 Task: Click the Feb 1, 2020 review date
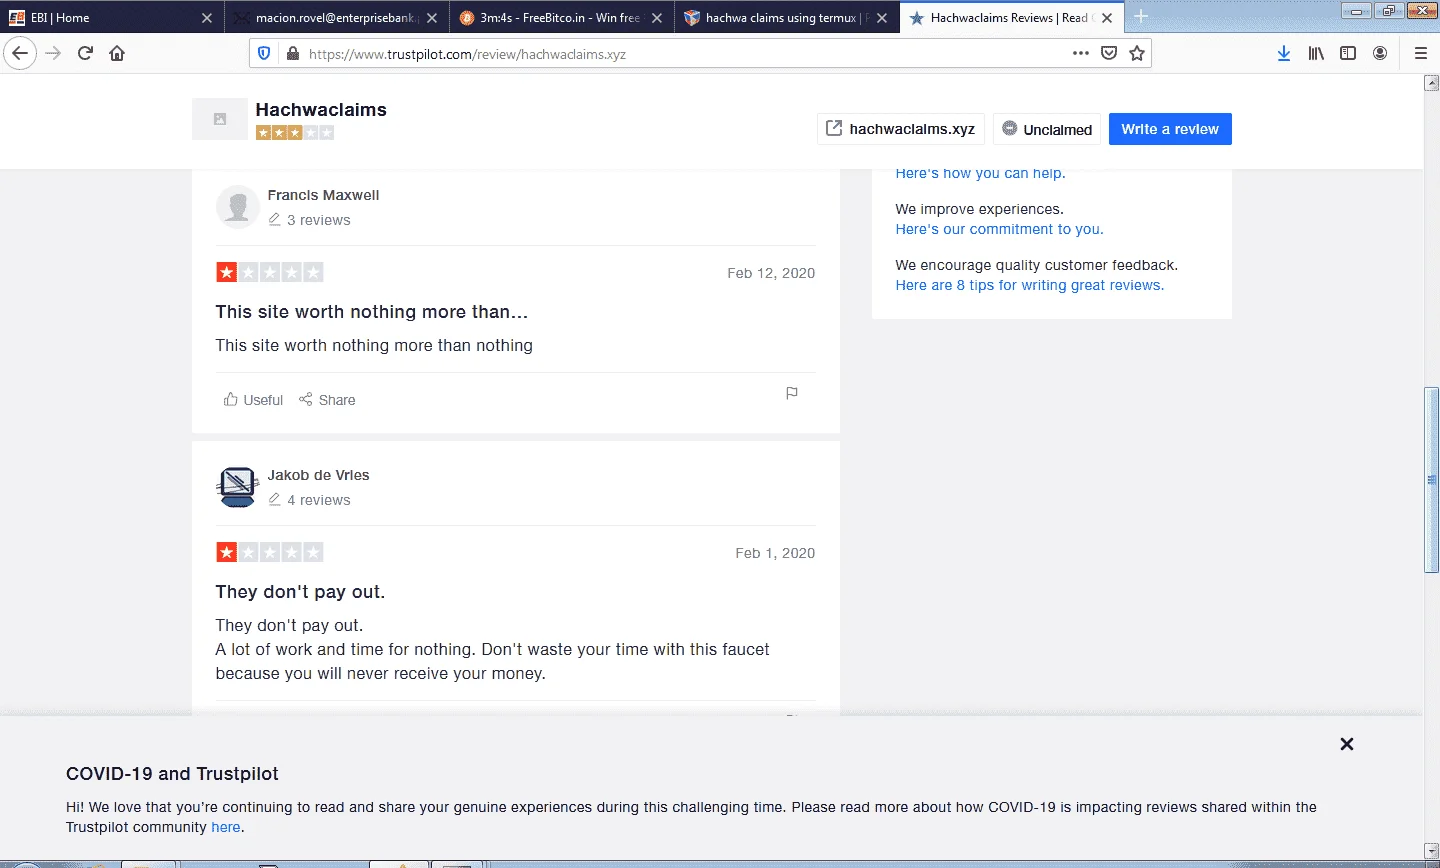pos(775,553)
